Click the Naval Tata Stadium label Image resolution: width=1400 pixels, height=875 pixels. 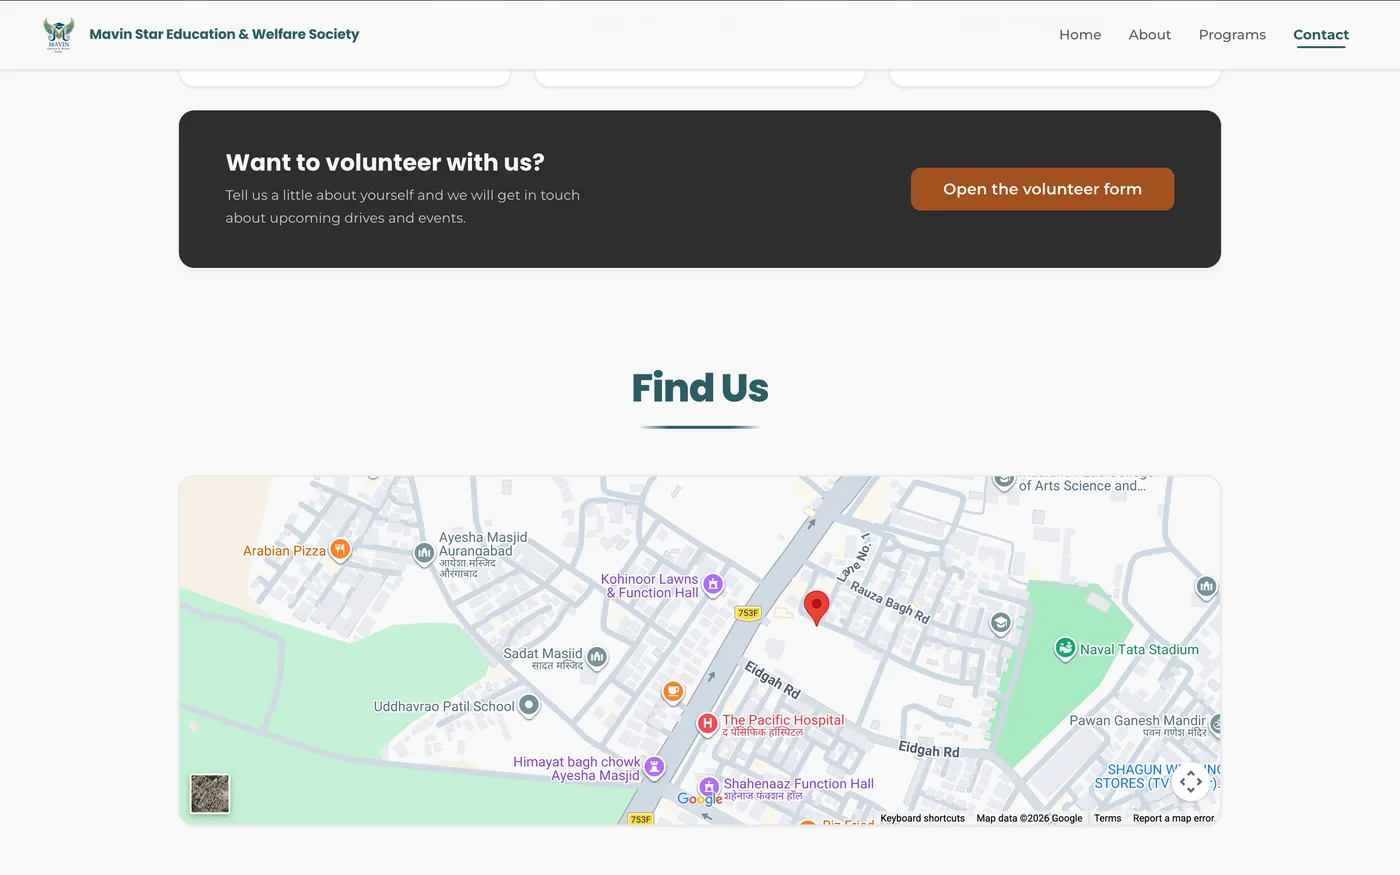1139,649
